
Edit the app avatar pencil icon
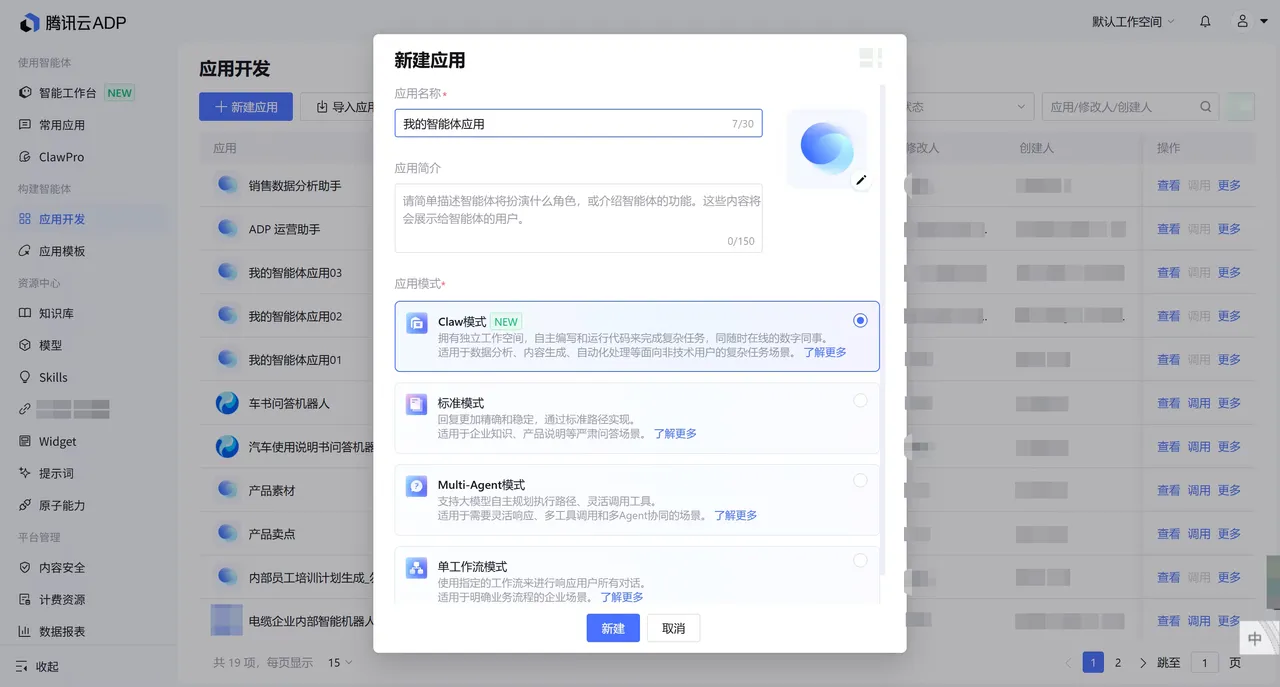[x=861, y=181]
